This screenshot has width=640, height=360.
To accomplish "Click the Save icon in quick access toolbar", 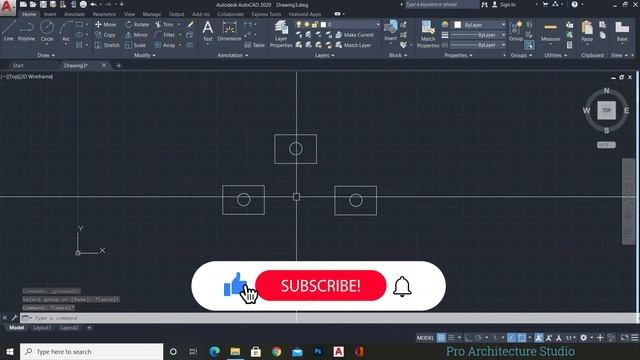I will (x=43, y=4).
